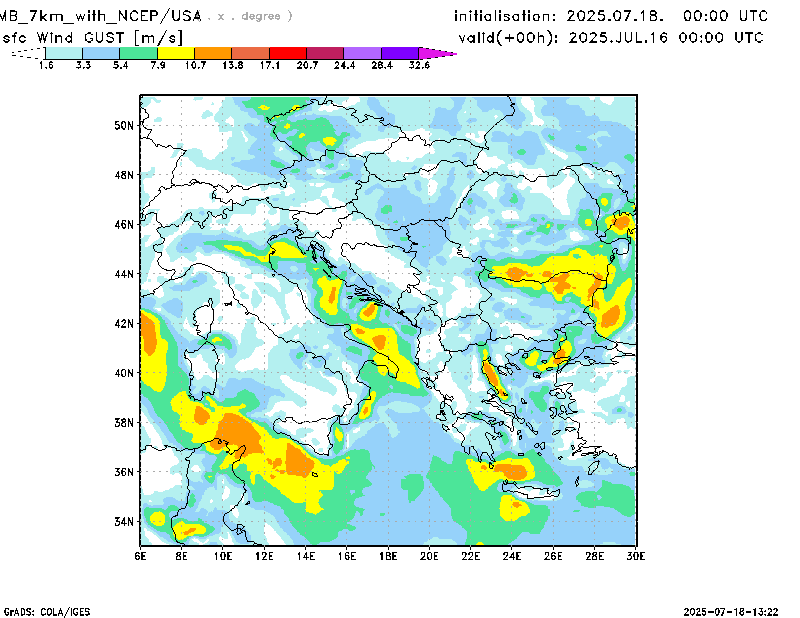The height and width of the screenshot is (618, 800).
Task: Click the 14E longitude label
Action: (x=306, y=556)
